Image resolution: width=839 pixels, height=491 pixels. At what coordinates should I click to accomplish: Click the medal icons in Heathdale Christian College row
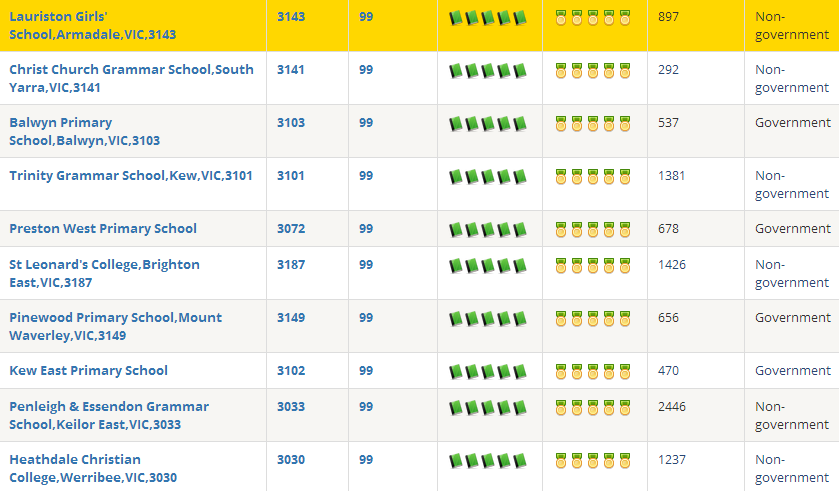tap(593, 461)
